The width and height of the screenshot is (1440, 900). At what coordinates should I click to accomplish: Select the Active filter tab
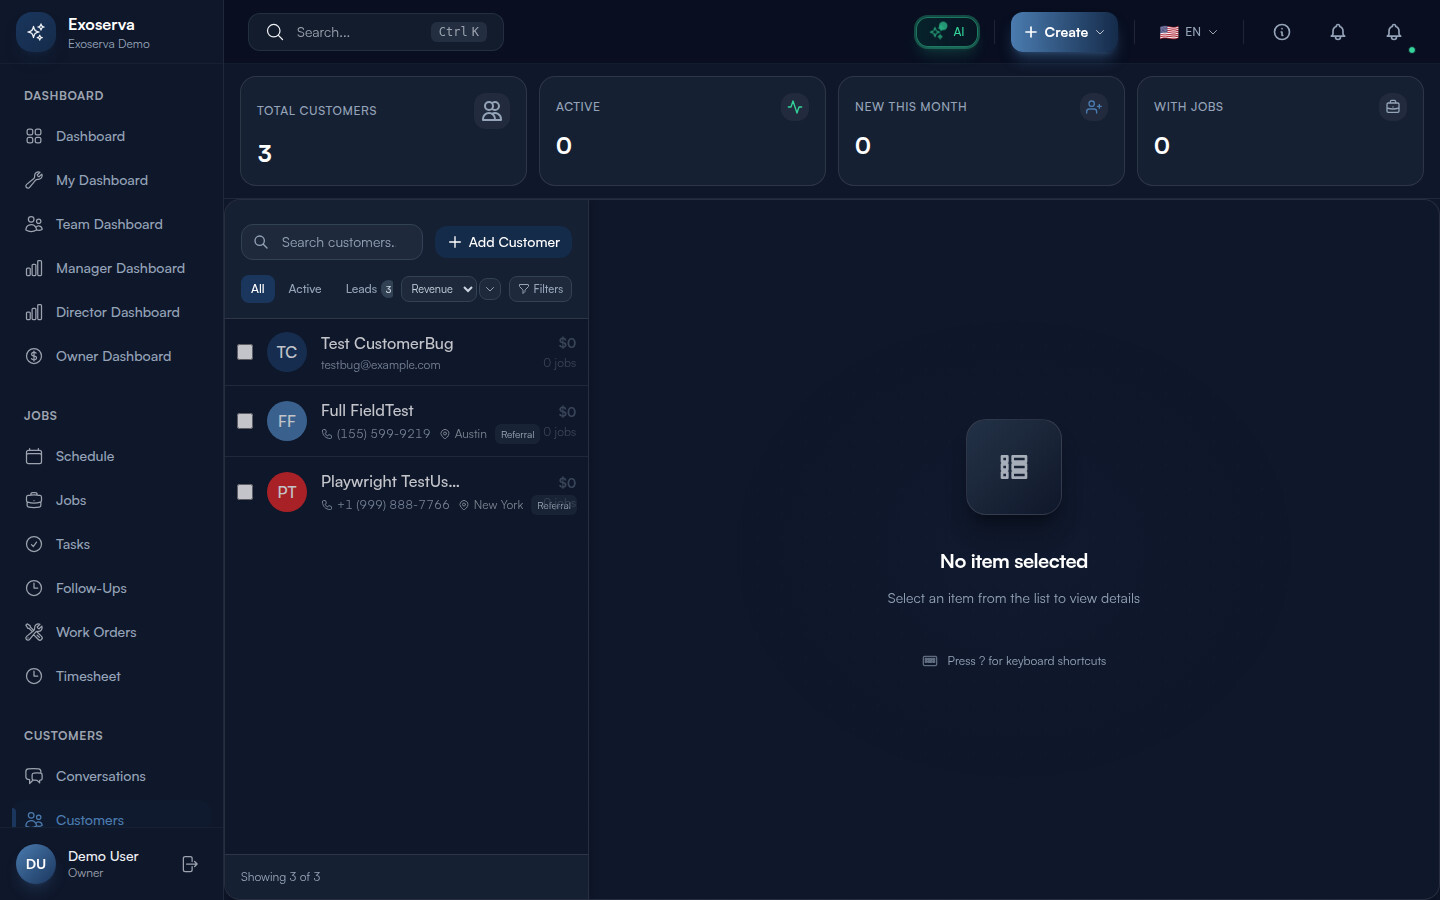click(305, 289)
